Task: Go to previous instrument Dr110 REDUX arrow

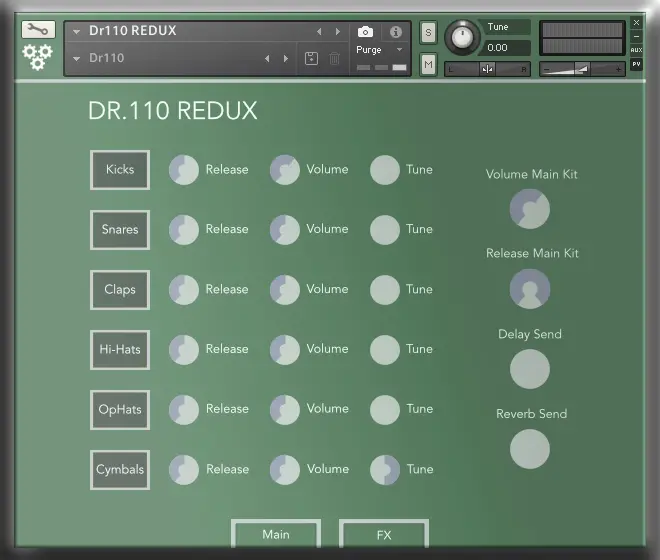Action: pos(319,32)
